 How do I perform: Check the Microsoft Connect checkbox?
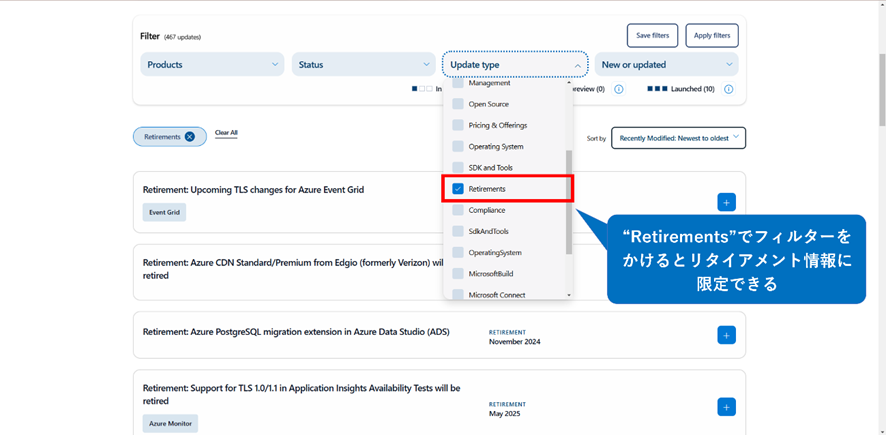coord(458,294)
